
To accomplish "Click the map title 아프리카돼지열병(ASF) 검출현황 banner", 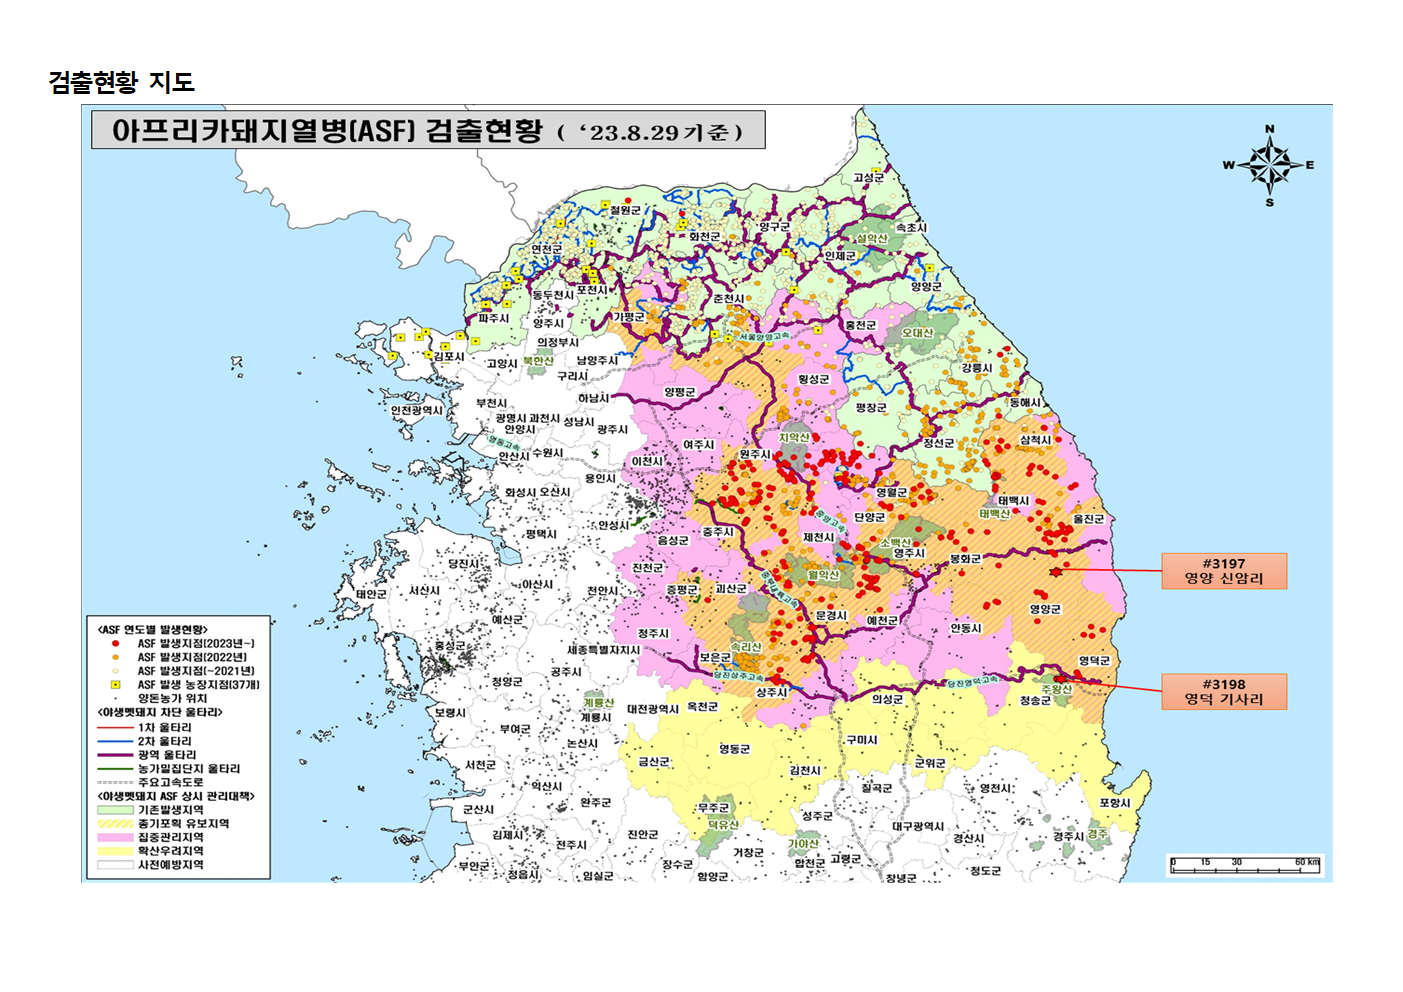I will [x=428, y=131].
